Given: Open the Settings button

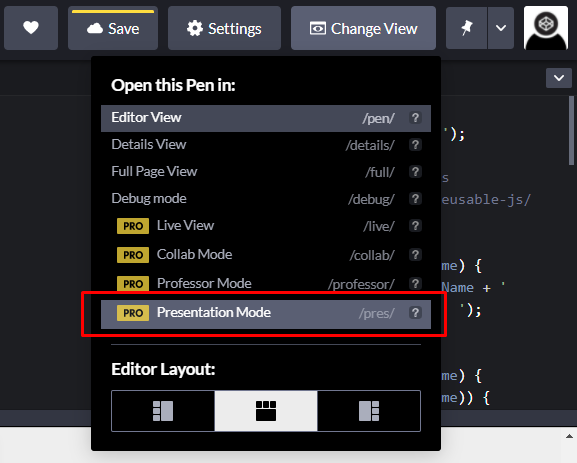Looking at the screenshot, I should 224,29.
